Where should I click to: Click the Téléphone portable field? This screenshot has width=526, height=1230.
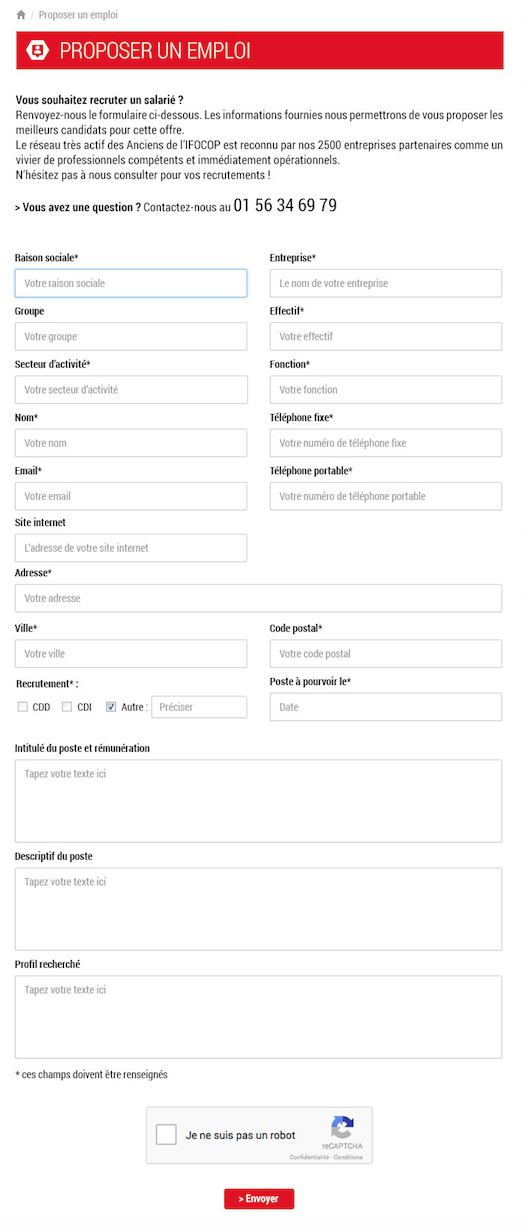point(386,496)
